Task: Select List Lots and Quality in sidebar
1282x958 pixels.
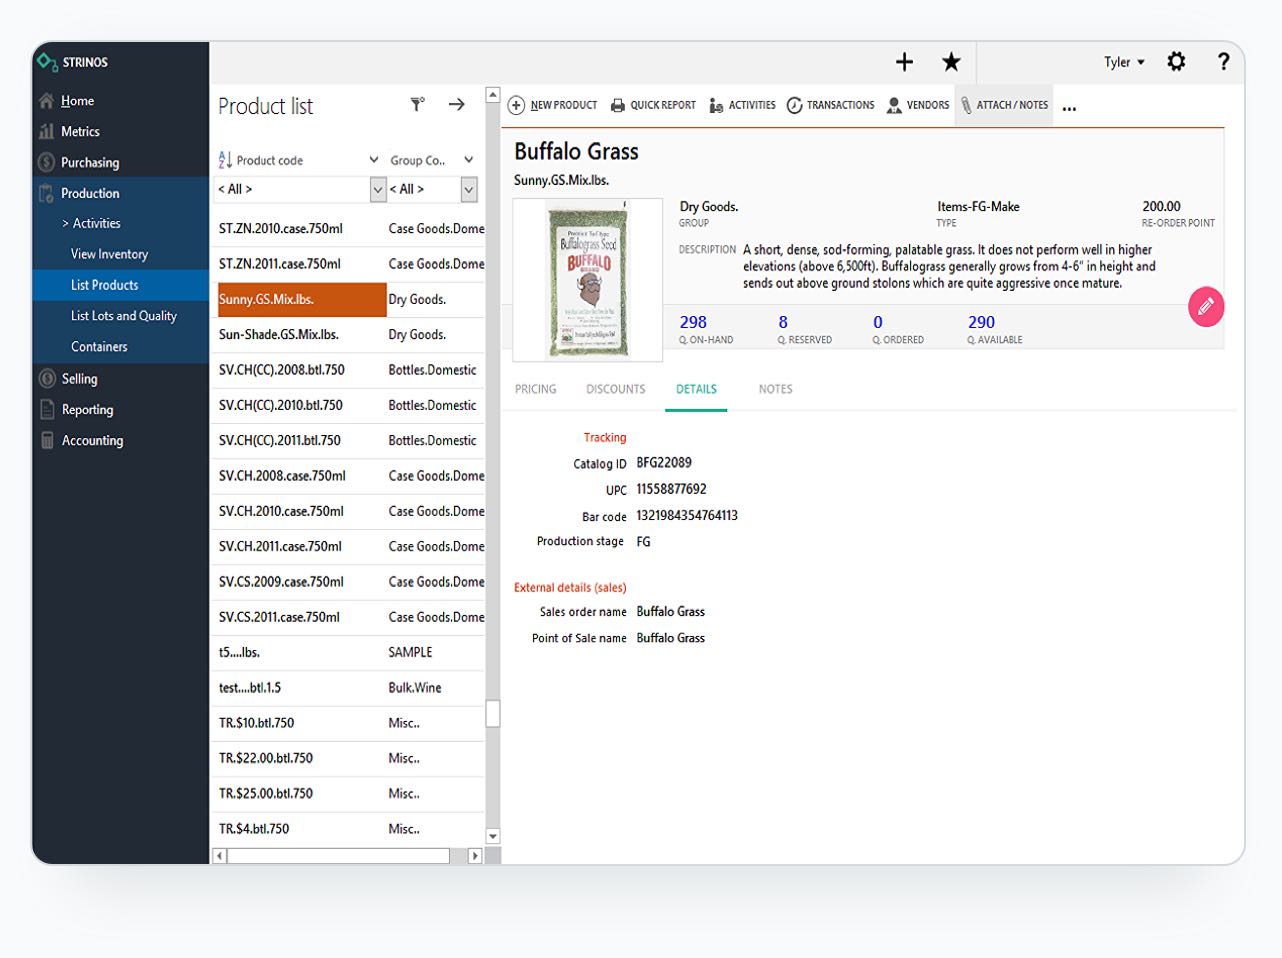Action: [124, 315]
